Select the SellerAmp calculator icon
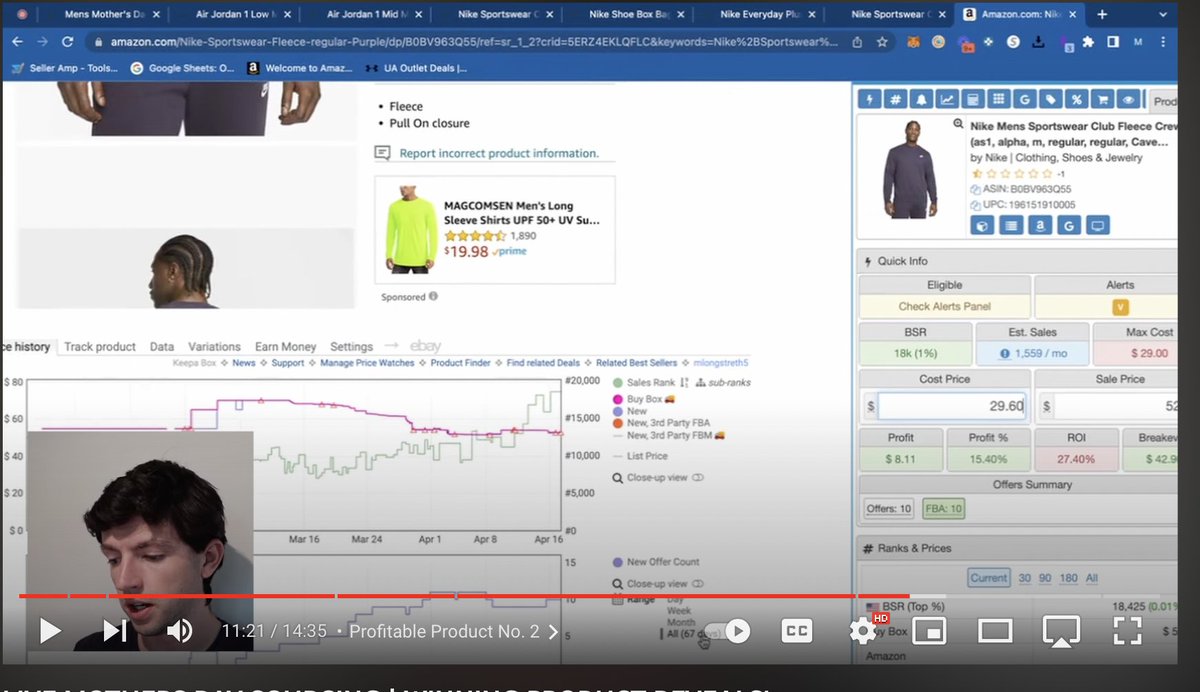This screenshot has width=1200, height=692. pyautogui.click(x=972, y=99)
